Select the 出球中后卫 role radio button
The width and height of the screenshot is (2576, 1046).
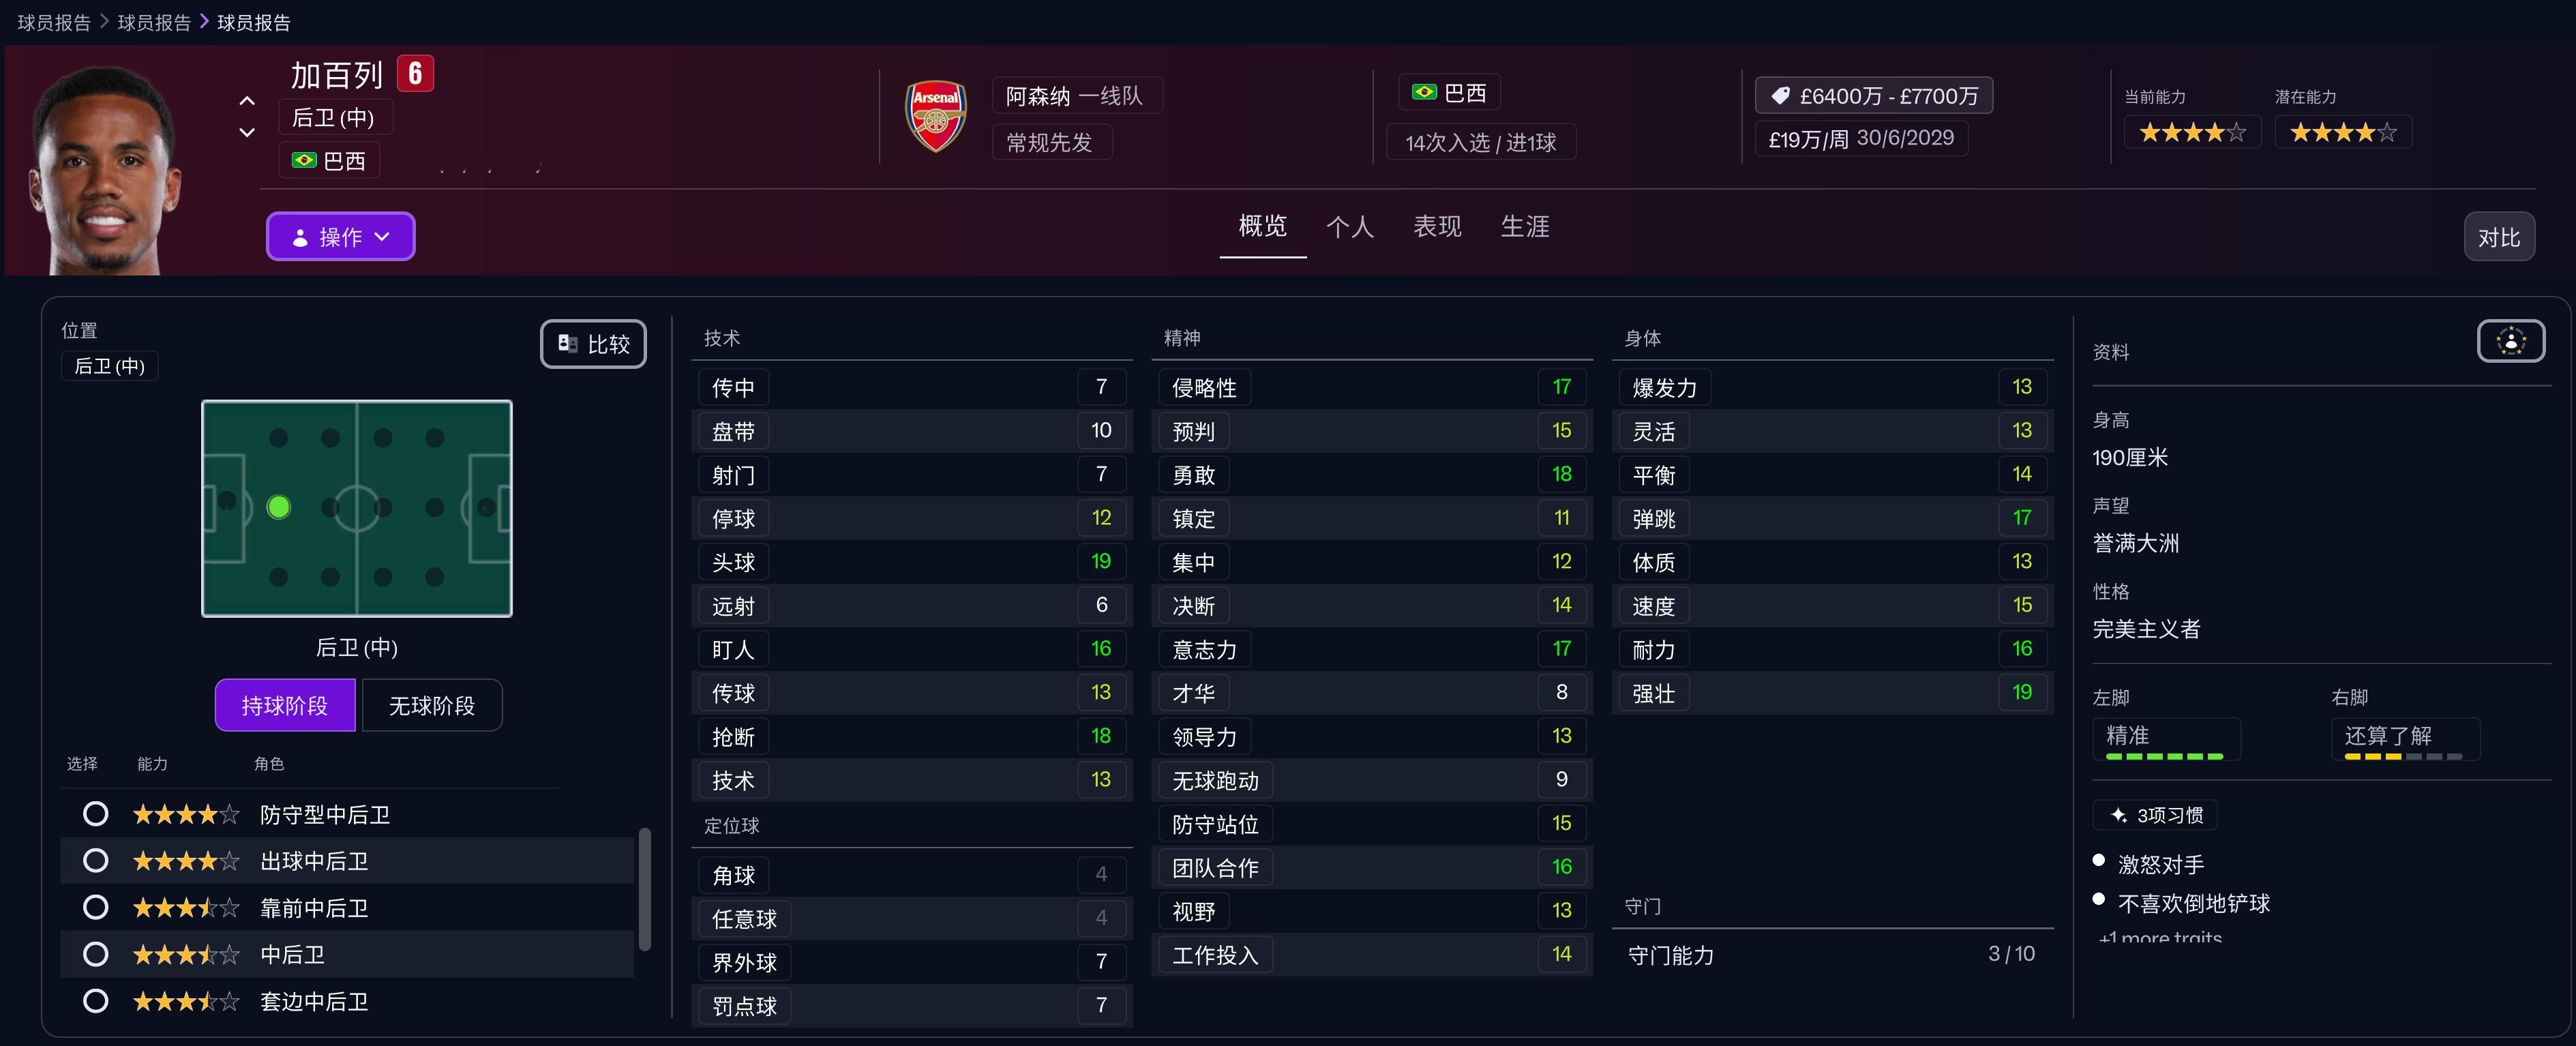click(95, 860)
